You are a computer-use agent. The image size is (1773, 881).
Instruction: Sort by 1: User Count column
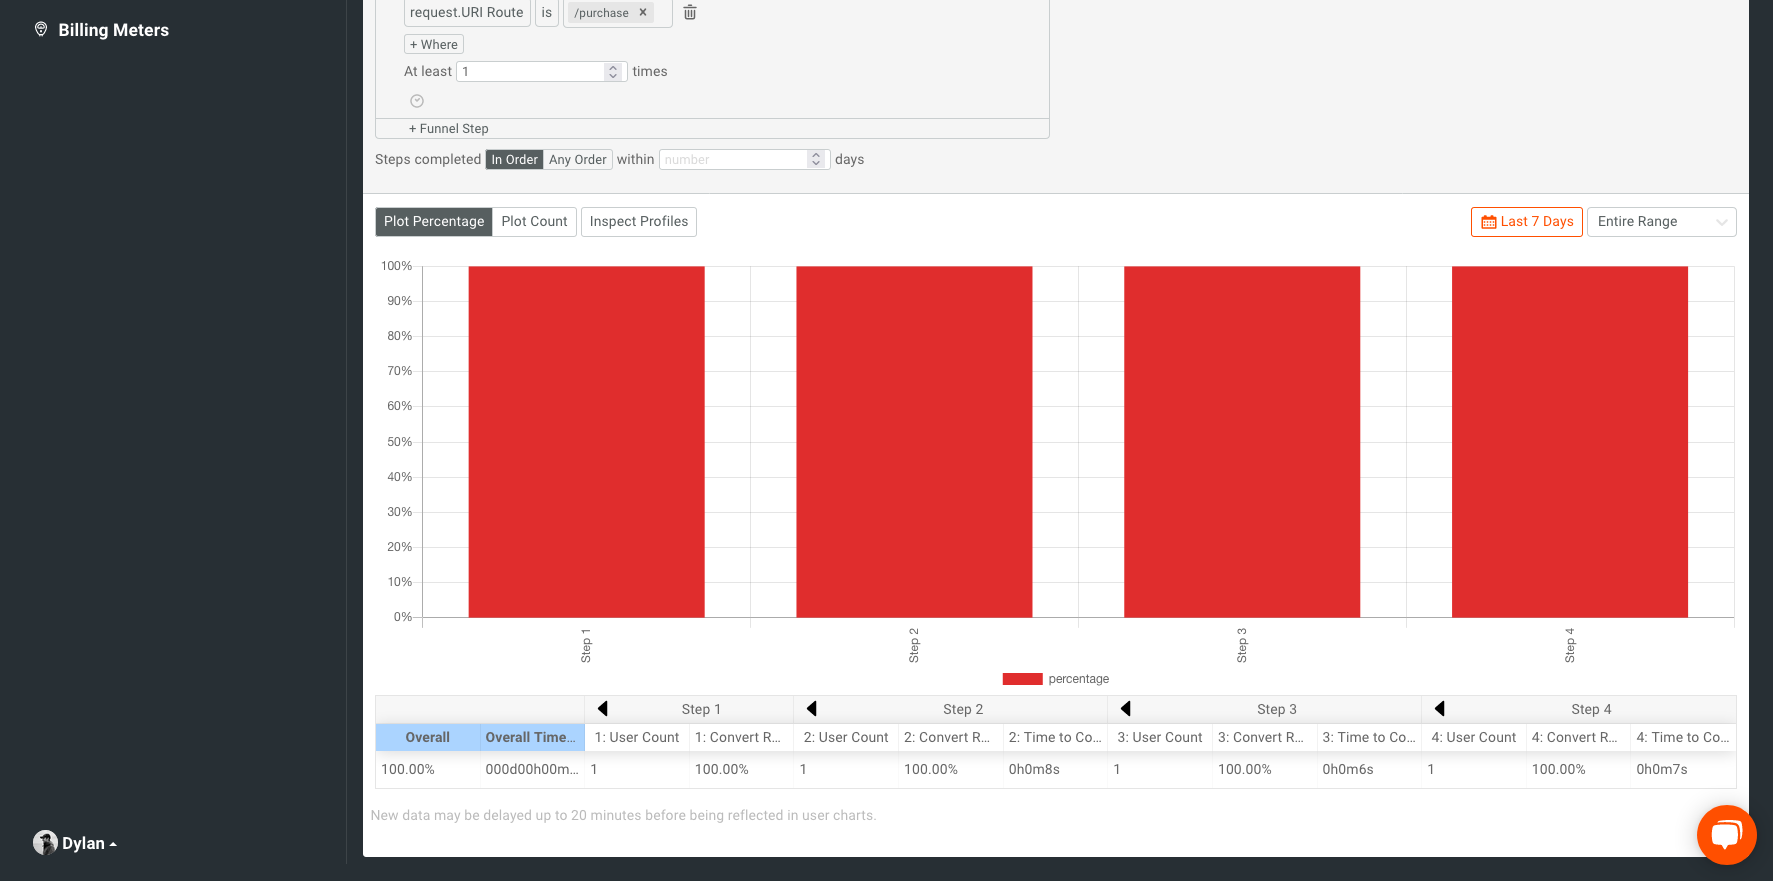click(637, 738)
